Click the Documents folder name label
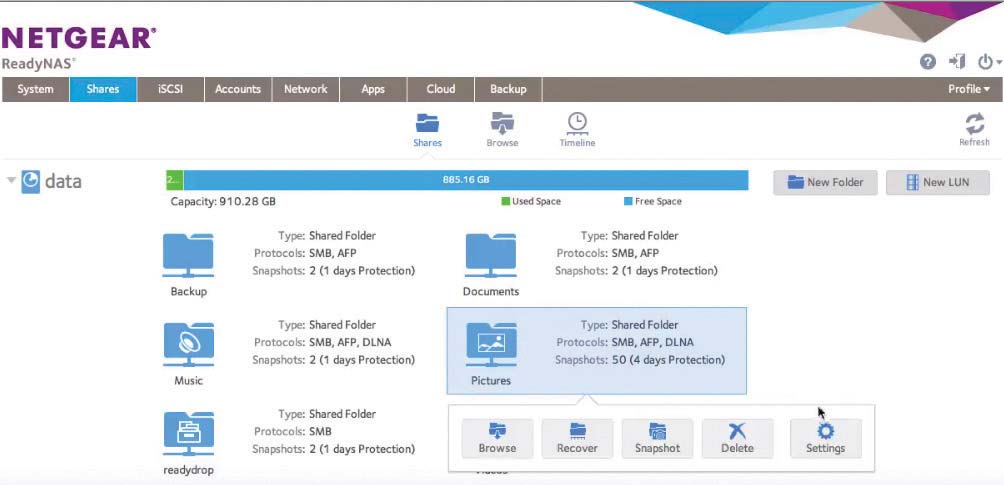Viewport: 1004px width, 485px height. pyautogui.click(x=490, y=292)
